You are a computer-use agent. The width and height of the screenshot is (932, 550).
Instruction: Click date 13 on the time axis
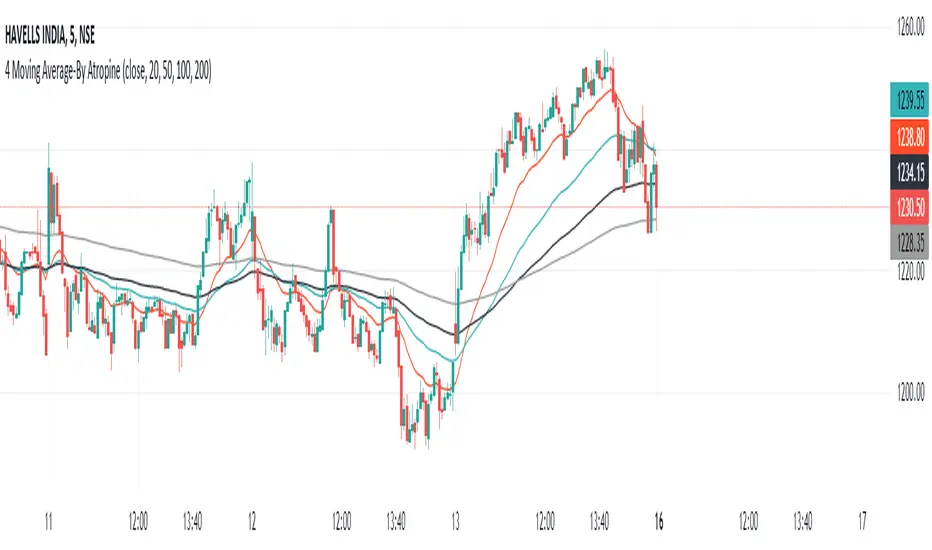[455, 521]
